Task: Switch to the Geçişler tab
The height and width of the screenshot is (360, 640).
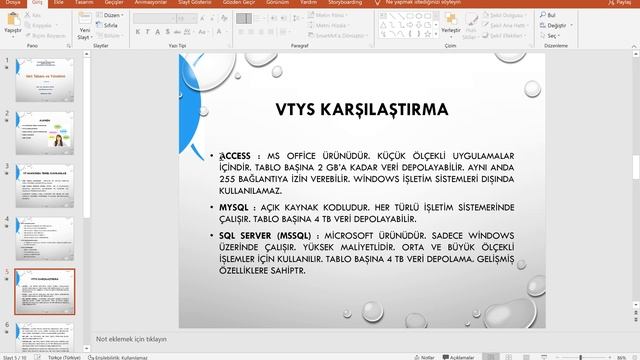Action: pyautogui.click(x=114, y=2)
